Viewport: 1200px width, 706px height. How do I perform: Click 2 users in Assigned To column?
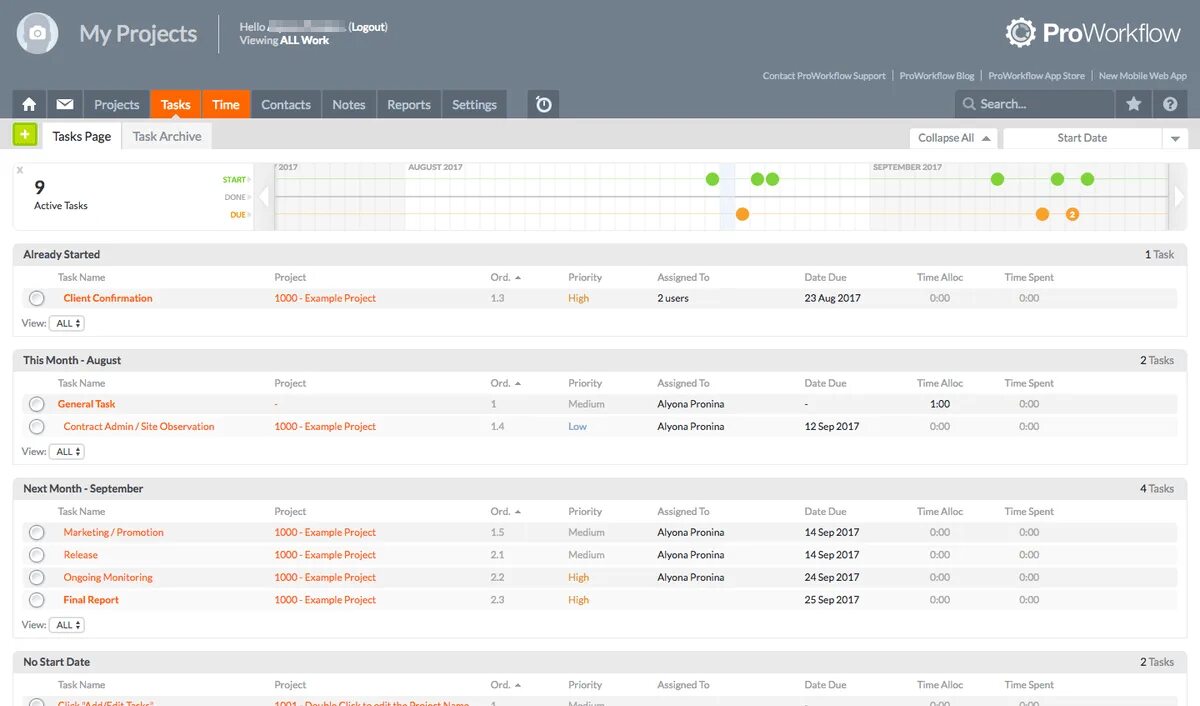click(x=673, y=298)
